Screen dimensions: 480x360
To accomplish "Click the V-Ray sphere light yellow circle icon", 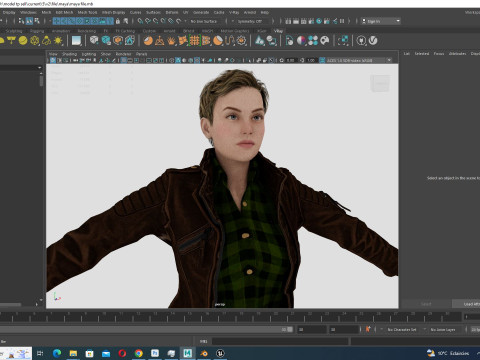I will click(23, 41).
